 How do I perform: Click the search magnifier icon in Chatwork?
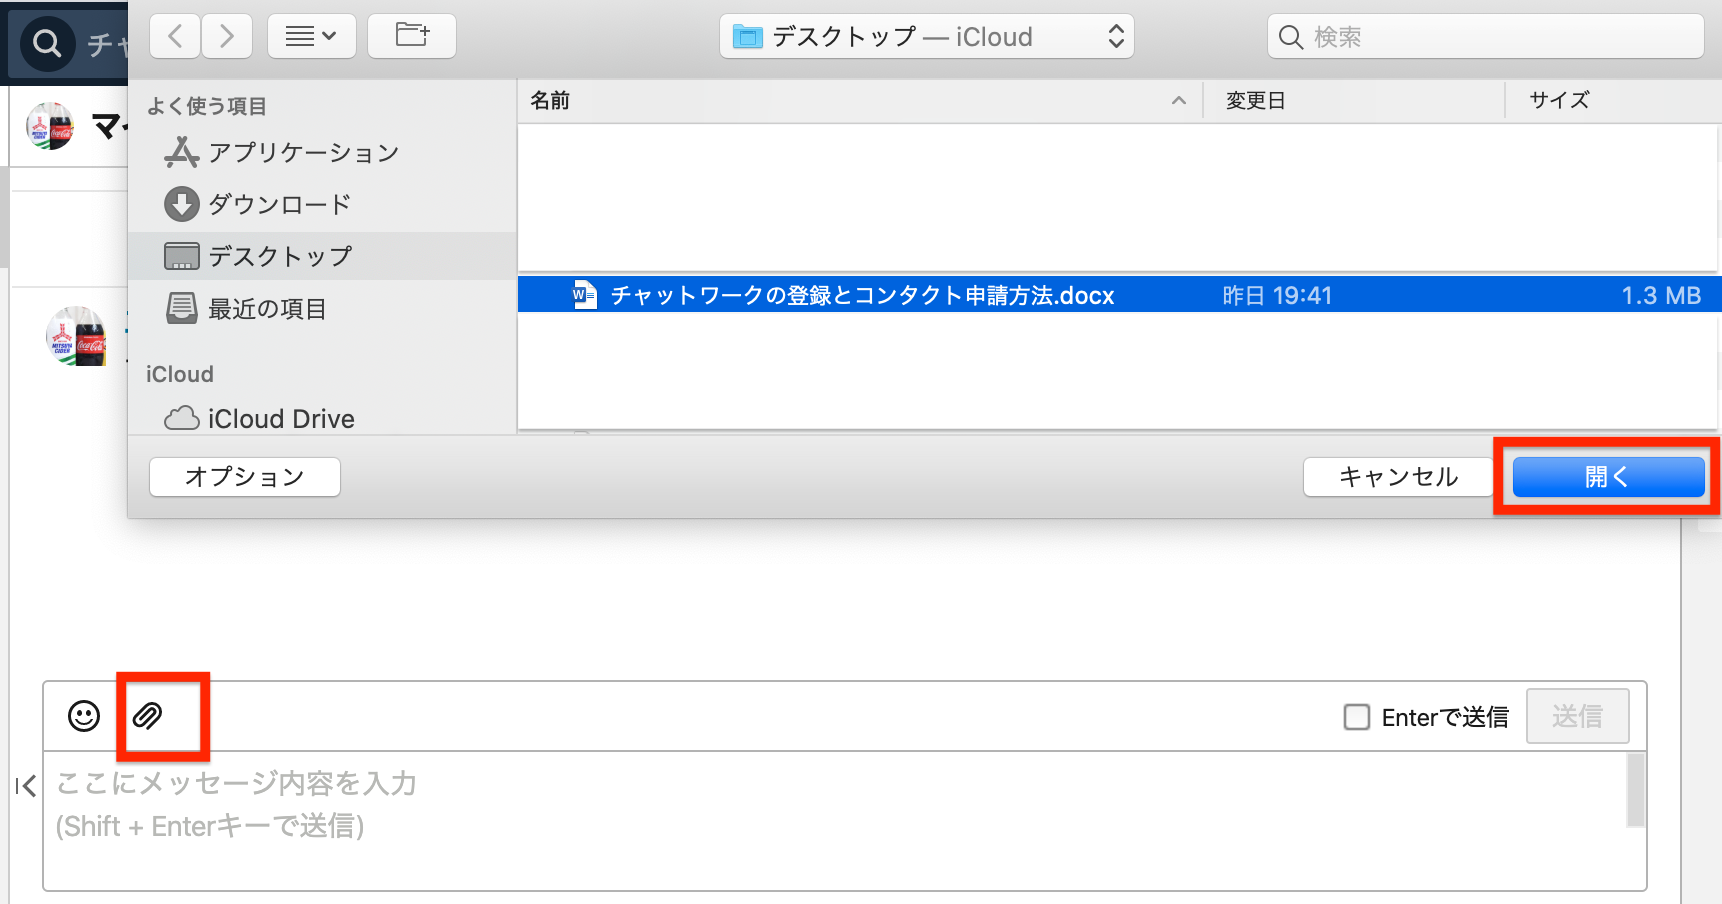point(47,43)
